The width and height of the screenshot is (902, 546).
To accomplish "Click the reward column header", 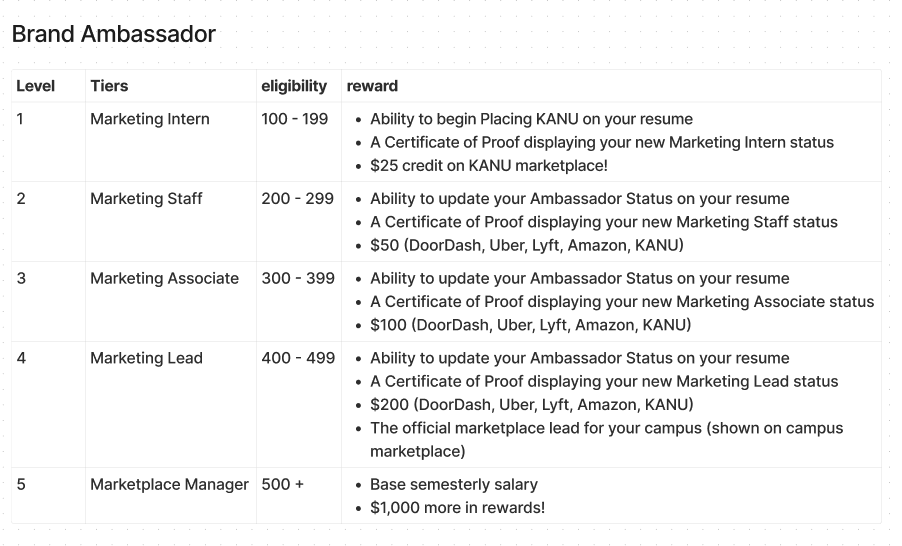I will click(x=372, y=86).
